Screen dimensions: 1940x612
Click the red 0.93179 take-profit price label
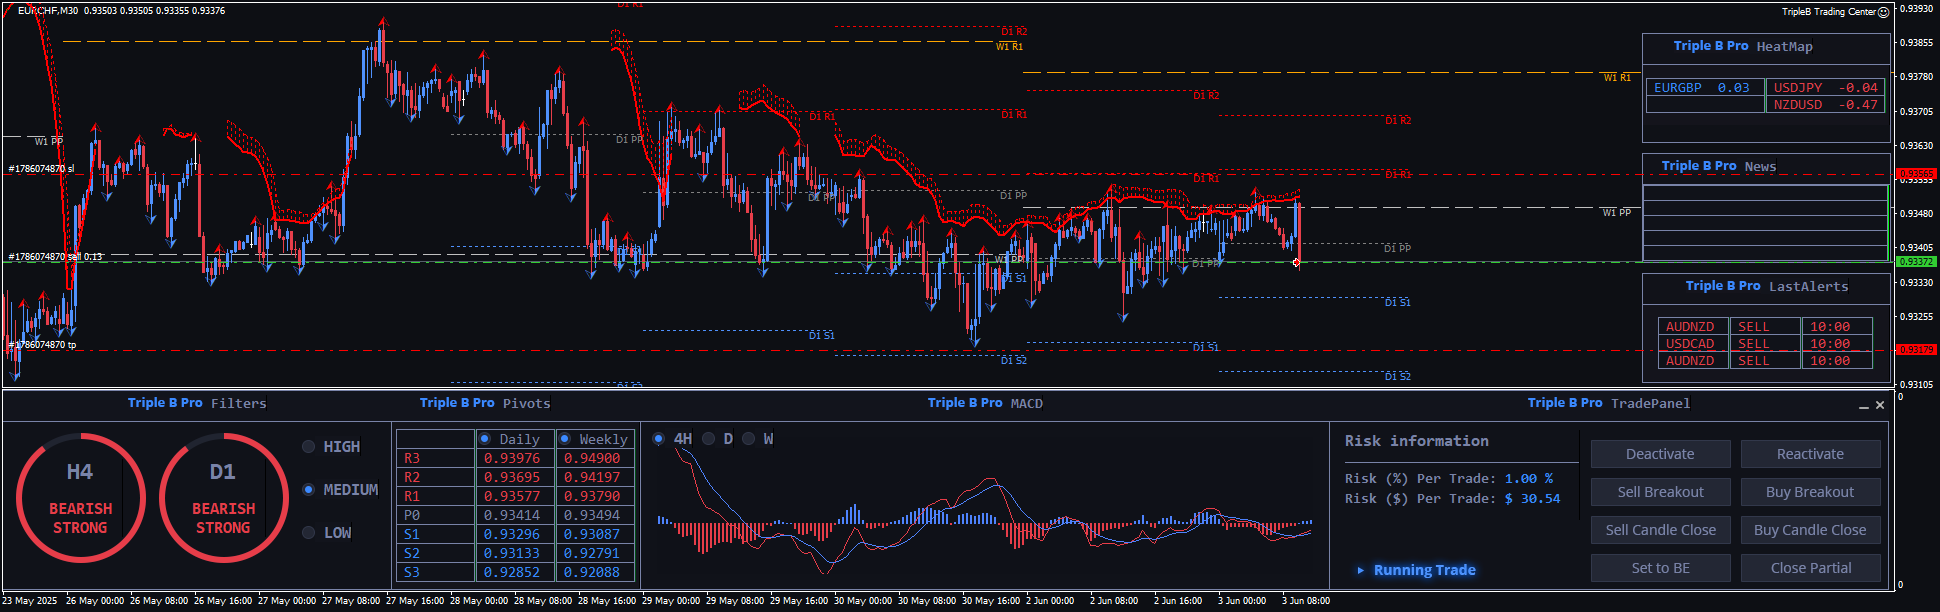pyautogui.click(x=1916, y=350)
